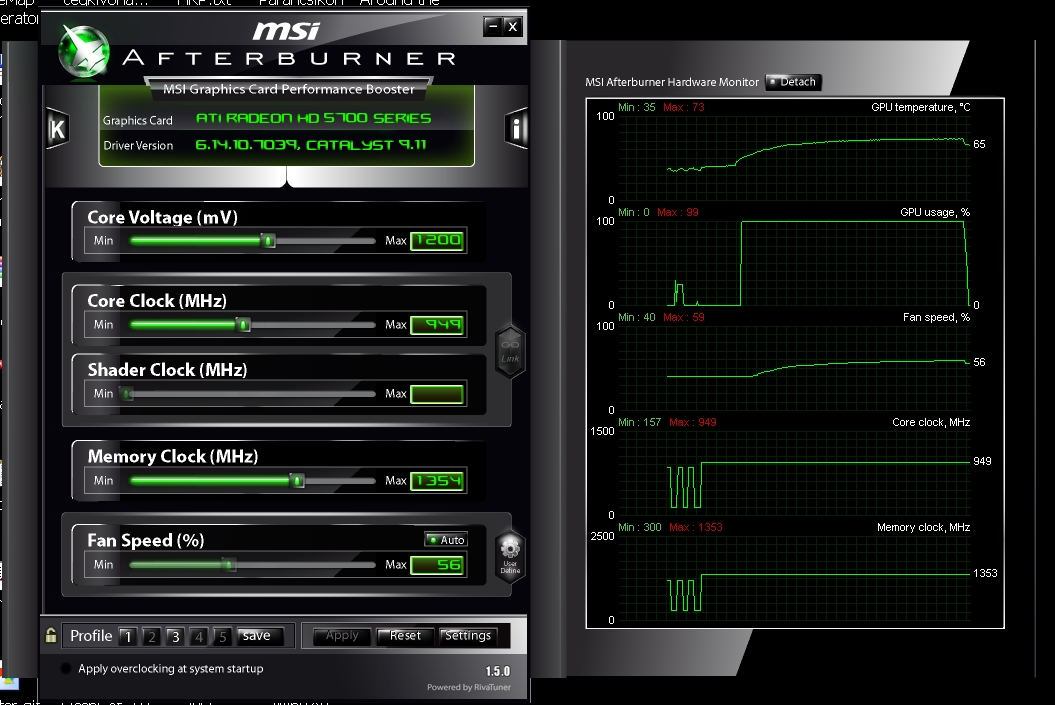Image resolution: width=1055 pixels, height=705 pixels.
Task: Click the profile lock icon
Action: (x=50, y=635)
